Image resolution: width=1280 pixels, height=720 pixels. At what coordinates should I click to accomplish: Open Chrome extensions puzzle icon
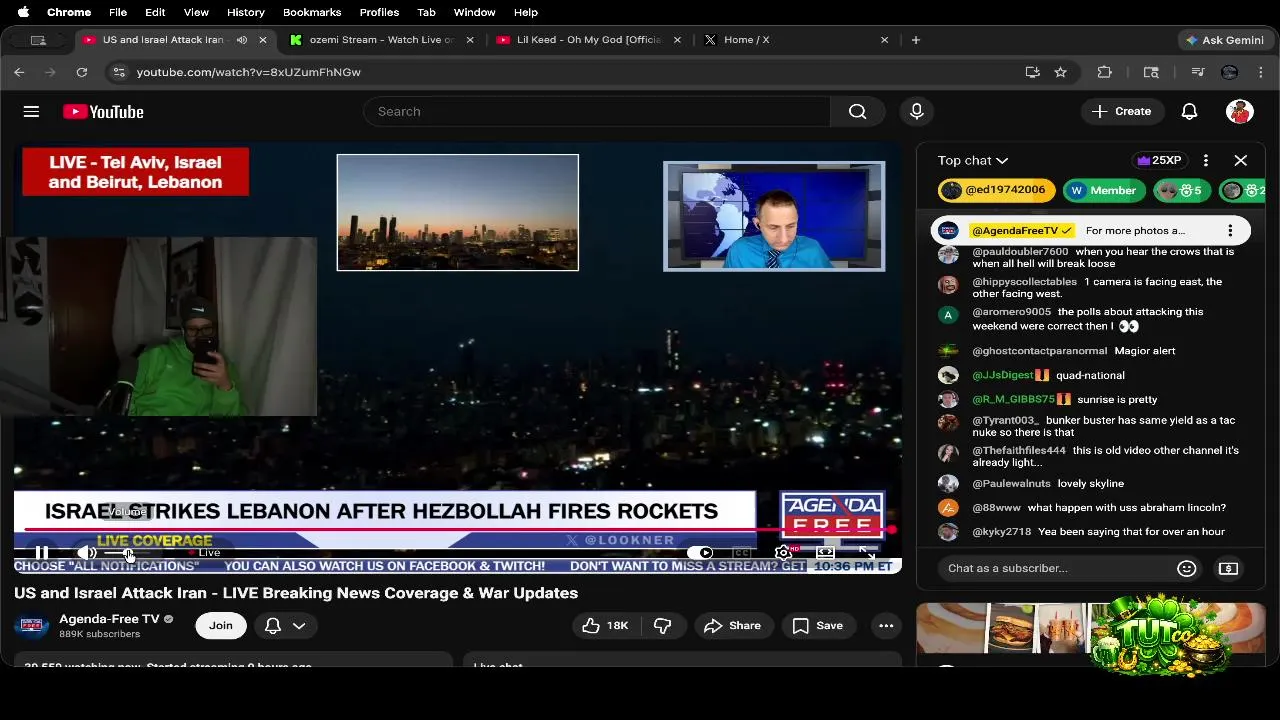pos(1105,72)
